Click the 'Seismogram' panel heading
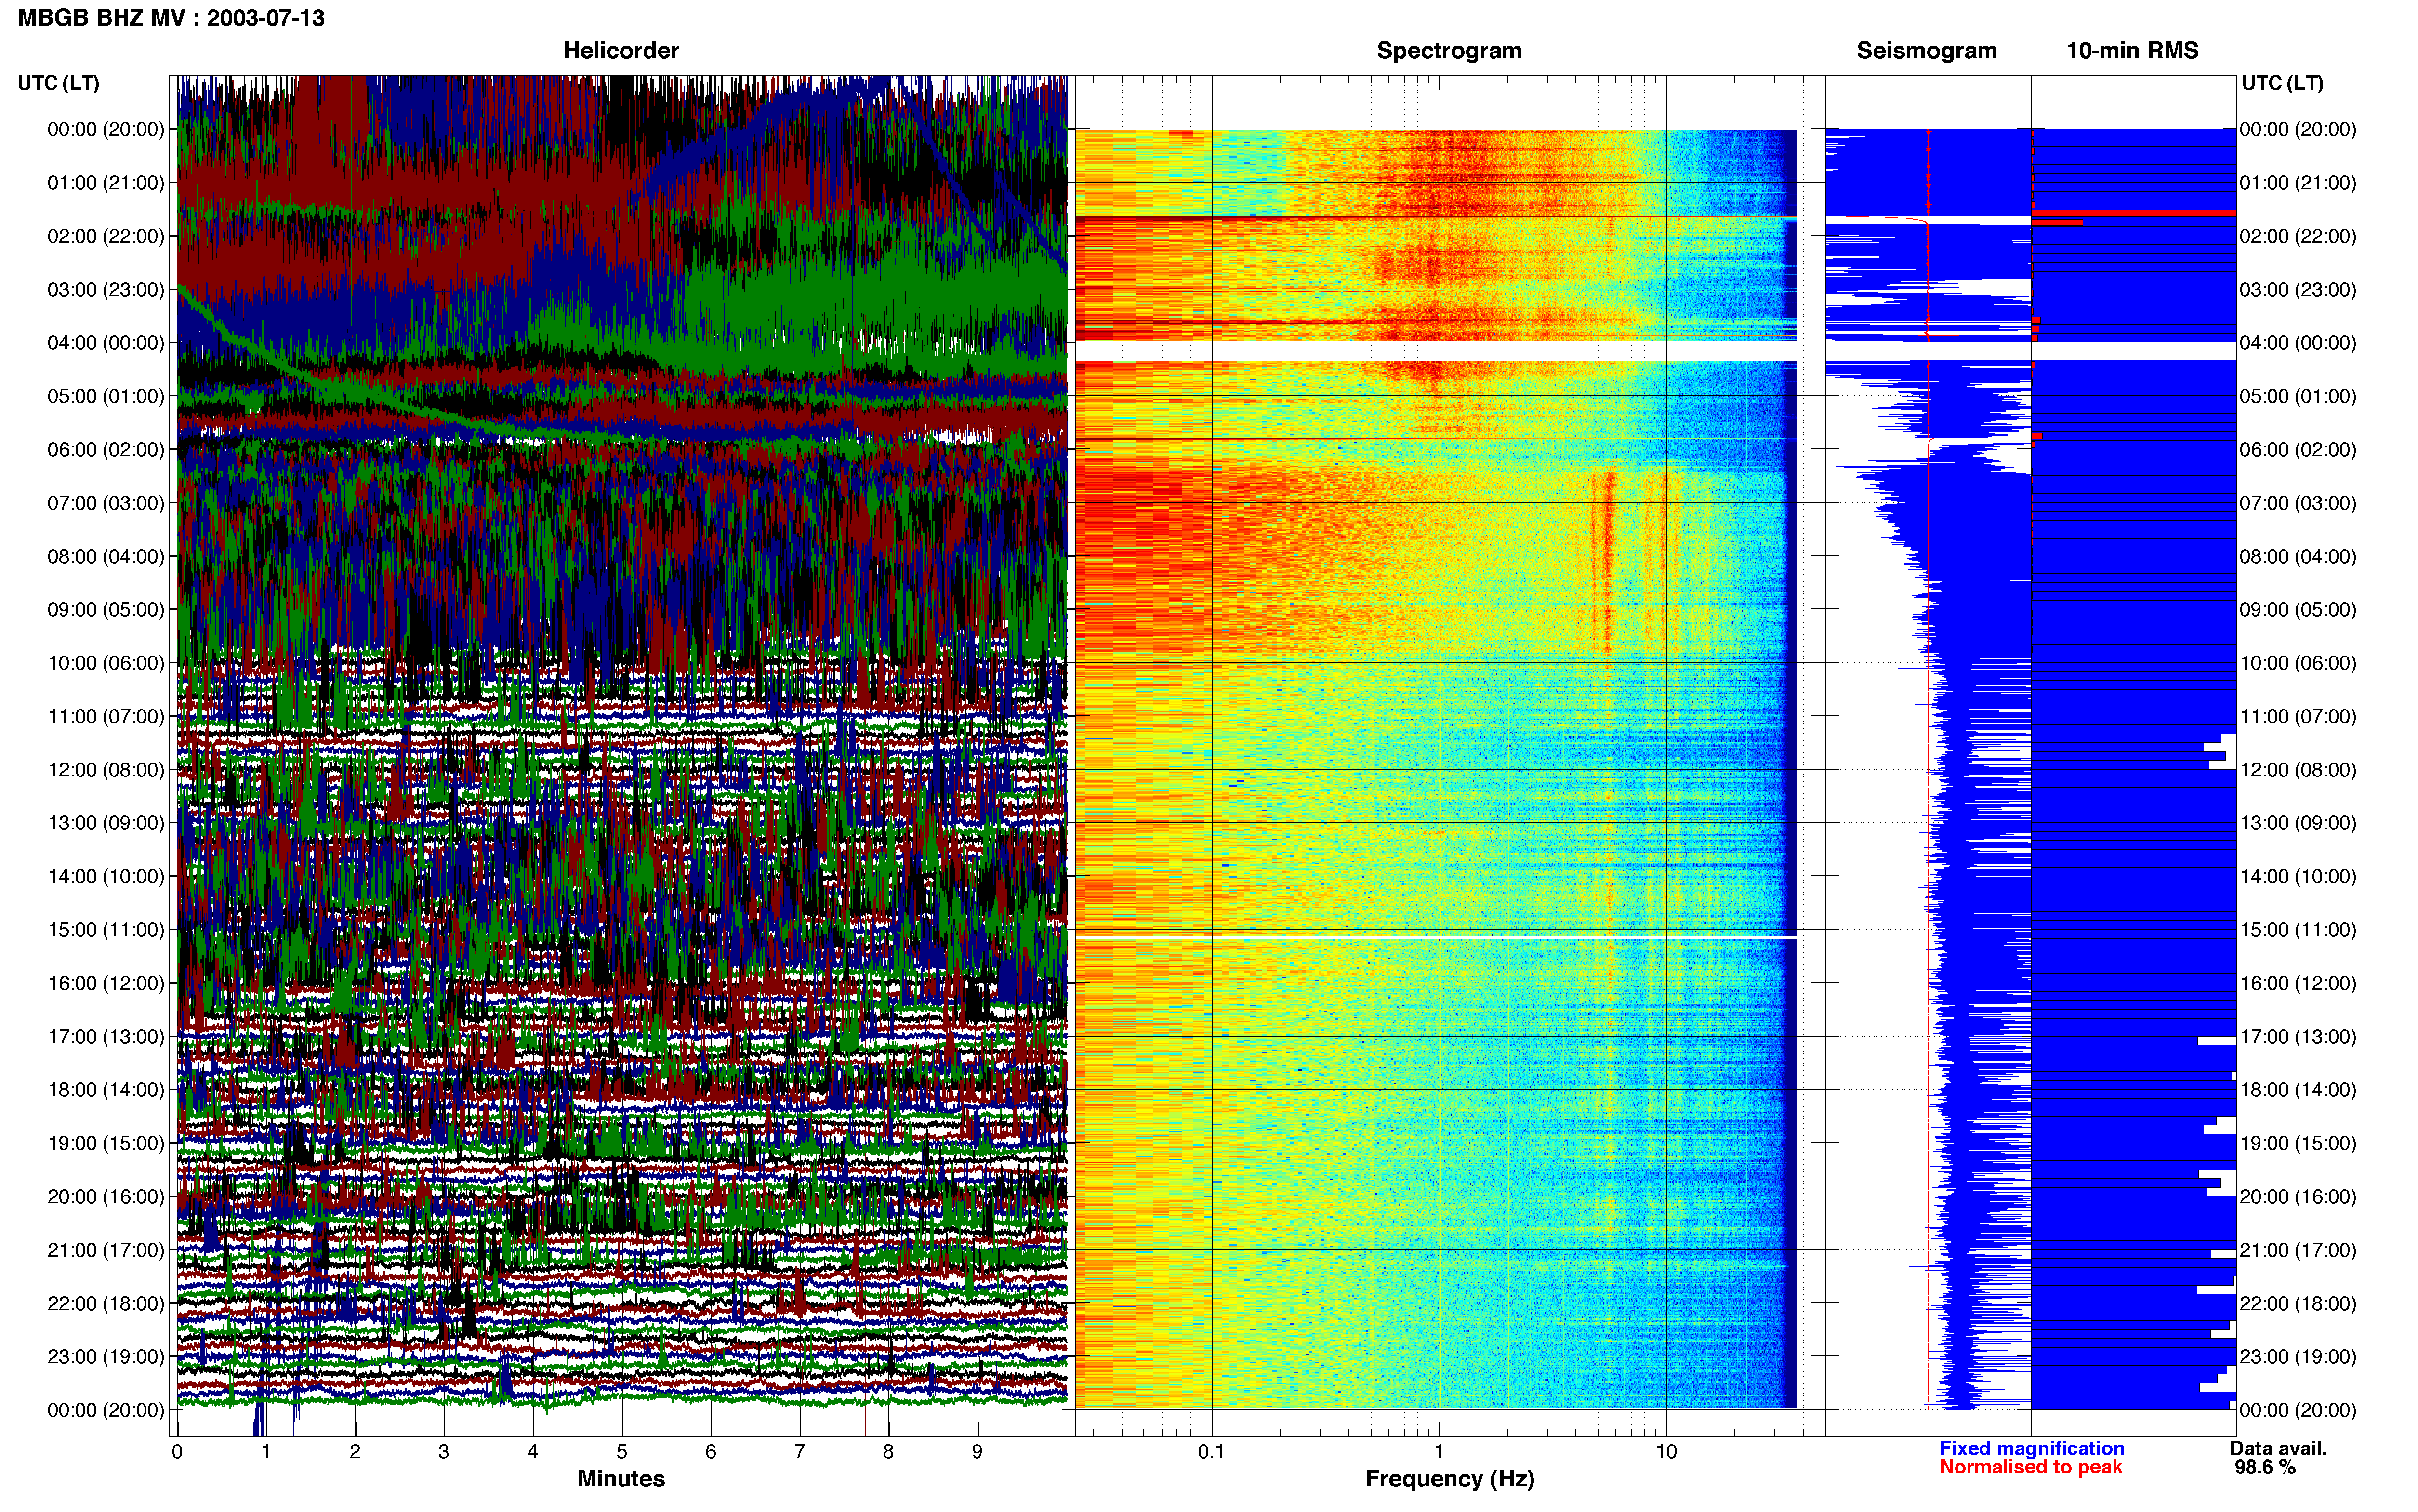This screenshot has width=2418, height=1512. click(x=1926, y=51)
